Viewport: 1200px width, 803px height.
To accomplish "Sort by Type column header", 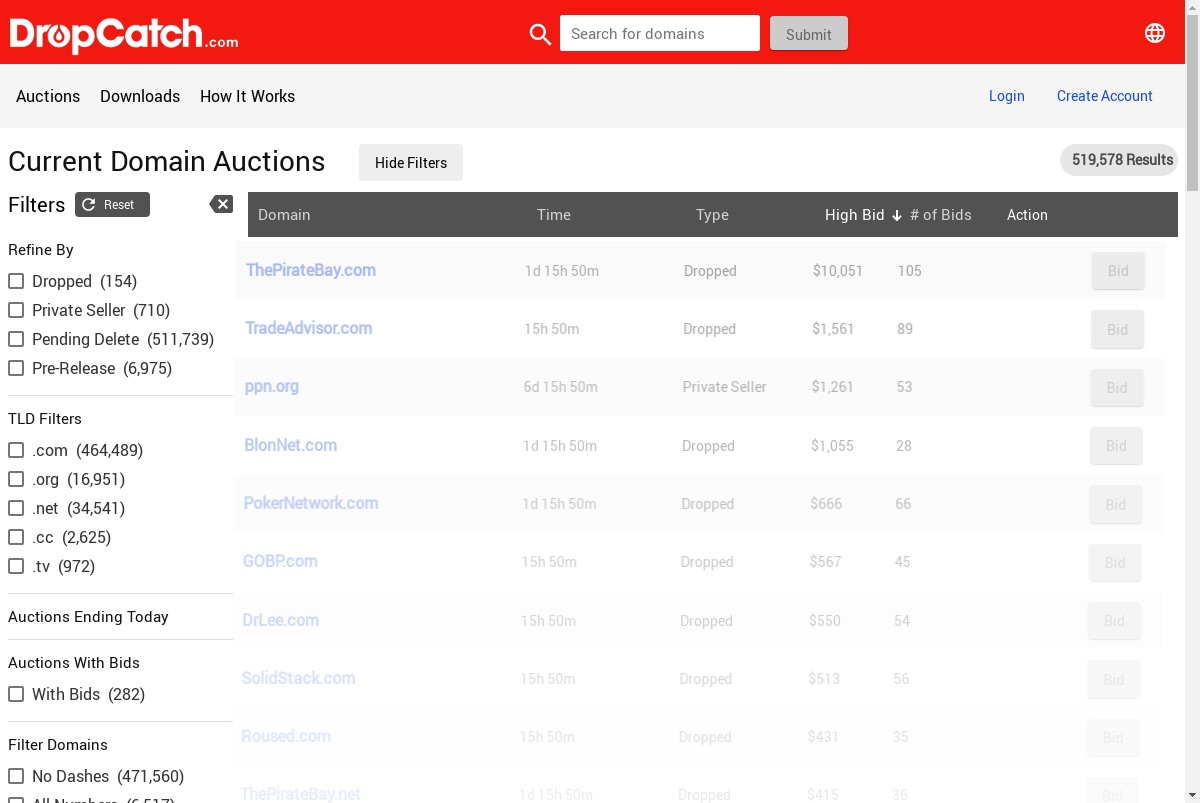I will pyautogui.click(x=712, y=215).
